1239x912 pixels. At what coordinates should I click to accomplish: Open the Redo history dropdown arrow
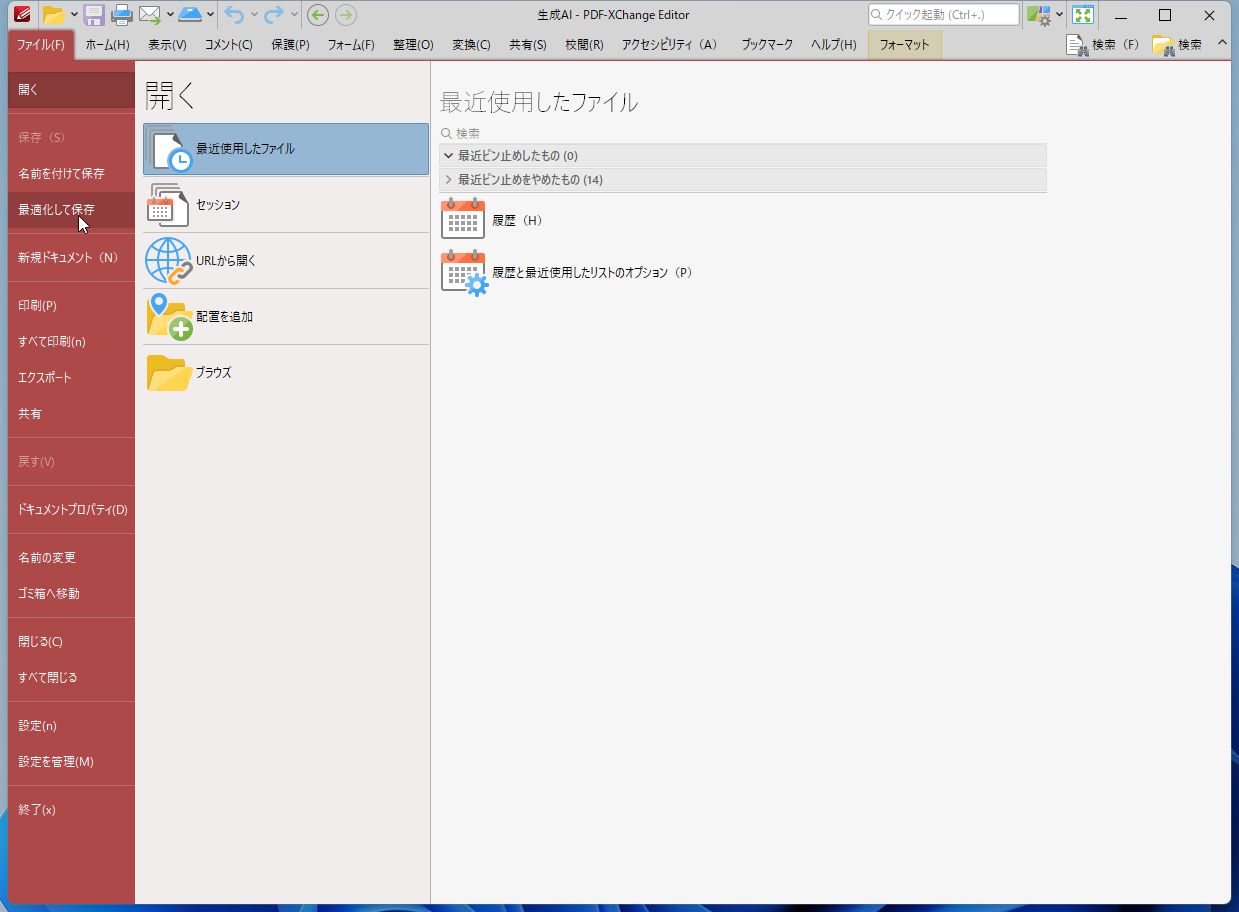point(294,15)
